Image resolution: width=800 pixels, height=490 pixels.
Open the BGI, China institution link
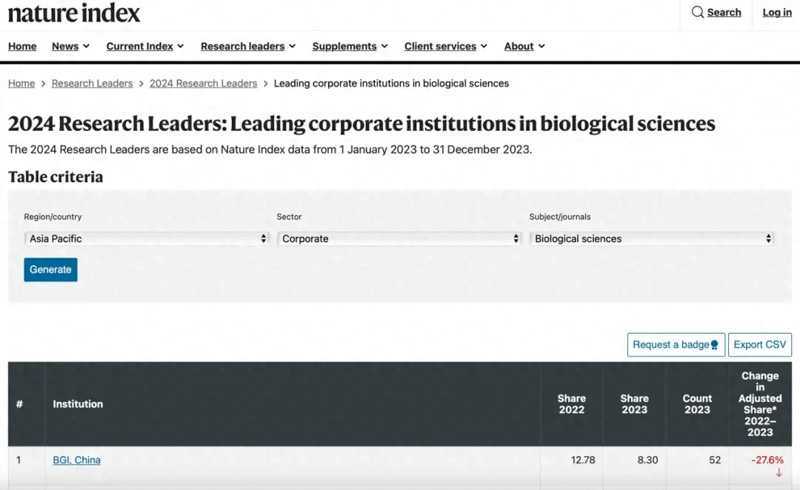click(77, 460)
